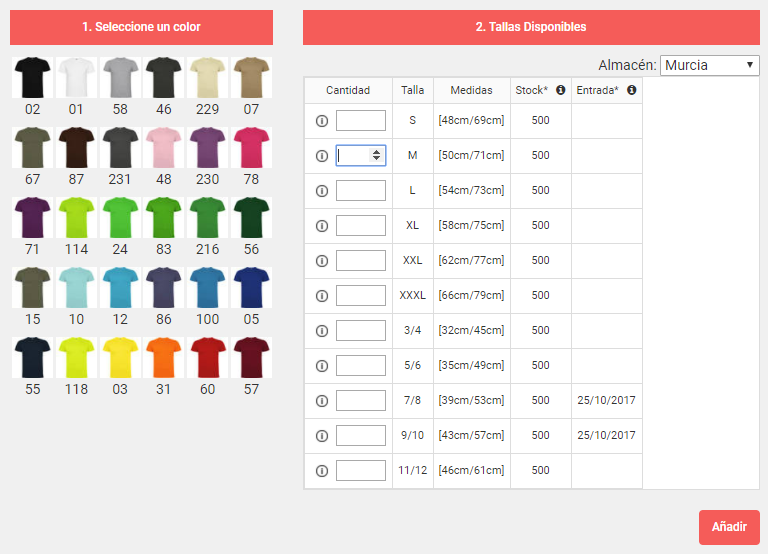Click the 25/10/2017 date in 7/8 row
Image resolution: width=768 pixels, height=554 pixels.
point(606,400)
